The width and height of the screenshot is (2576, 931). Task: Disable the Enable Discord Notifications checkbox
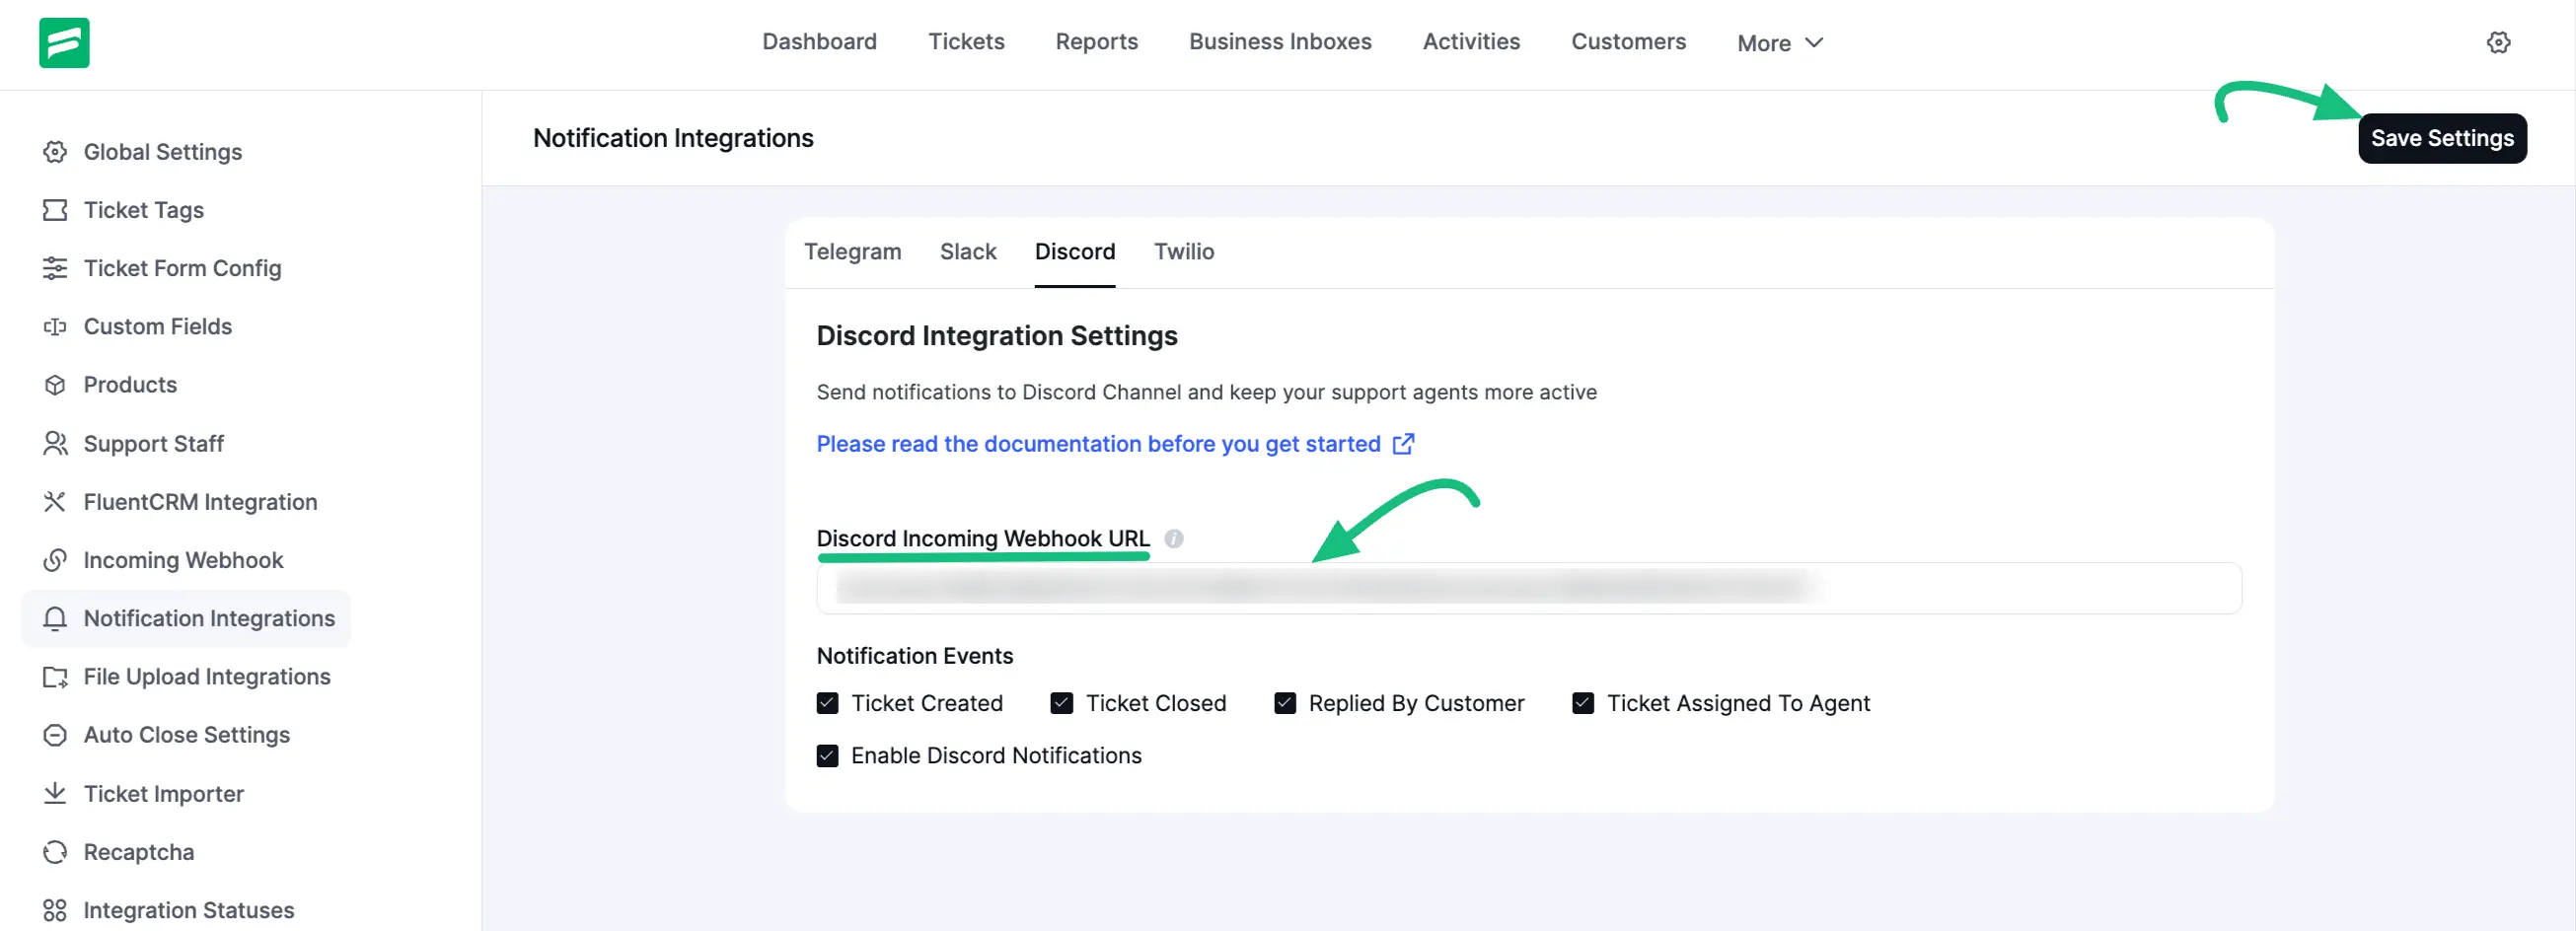827,755
